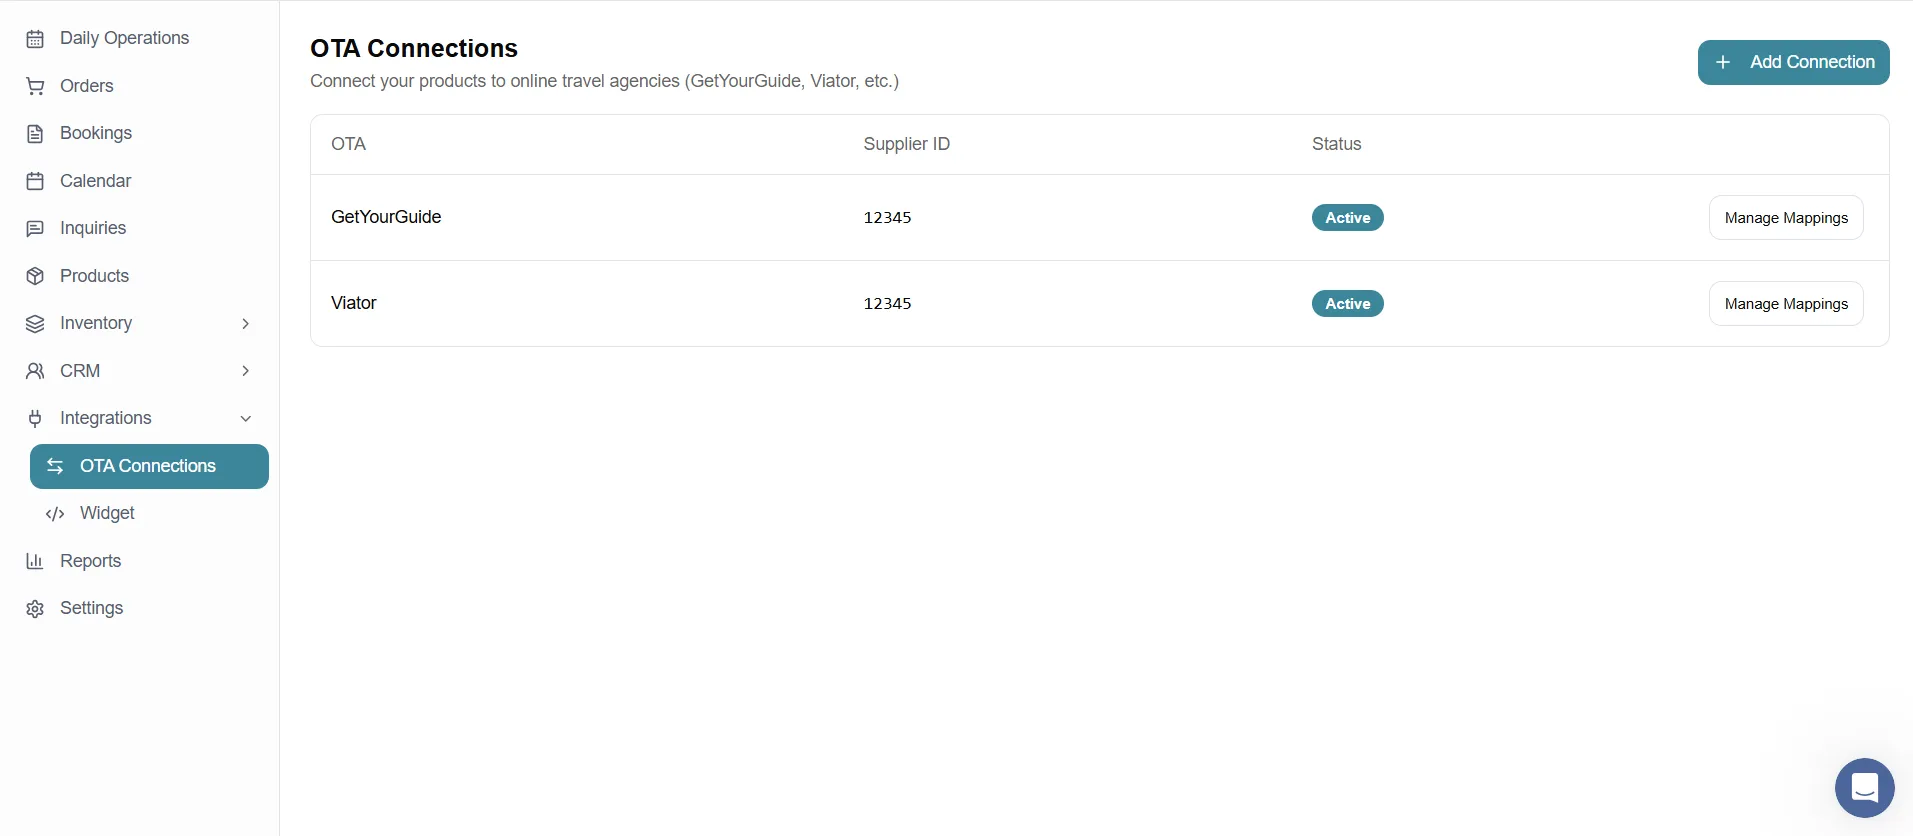Click the Widget code brackets icon
The width and height of the screenshot is (1913, 836).
(55, 514)
